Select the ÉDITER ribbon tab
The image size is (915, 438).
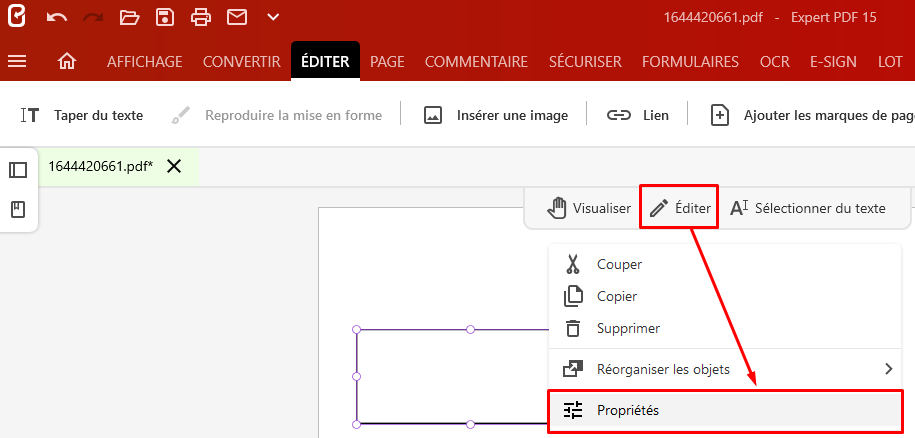coord(325,61)
